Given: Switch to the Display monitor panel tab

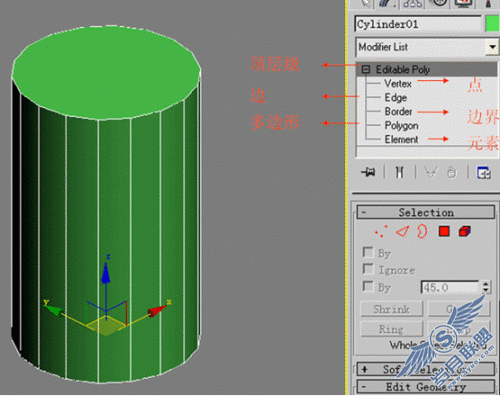Looking at the screenshot, I should [x=464, y=3].
